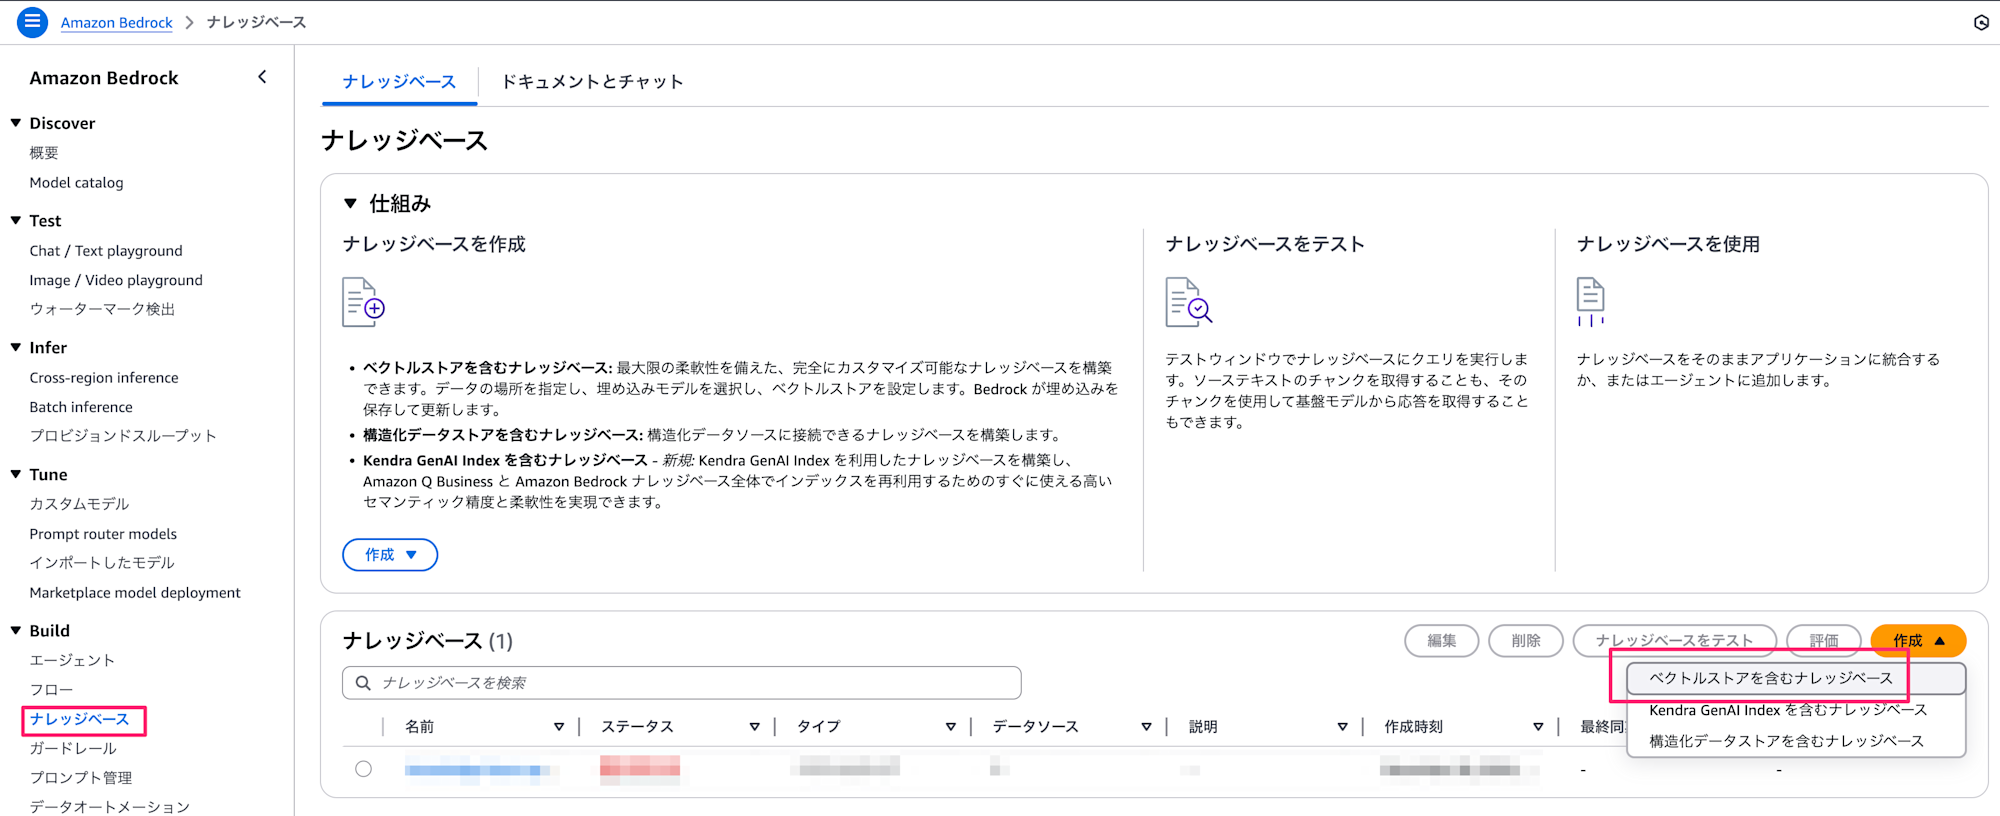The image size is (2000, 816).
Task: Open Batch inference in the sidebar
Action: pyautogui.click(x=81, y=407)
